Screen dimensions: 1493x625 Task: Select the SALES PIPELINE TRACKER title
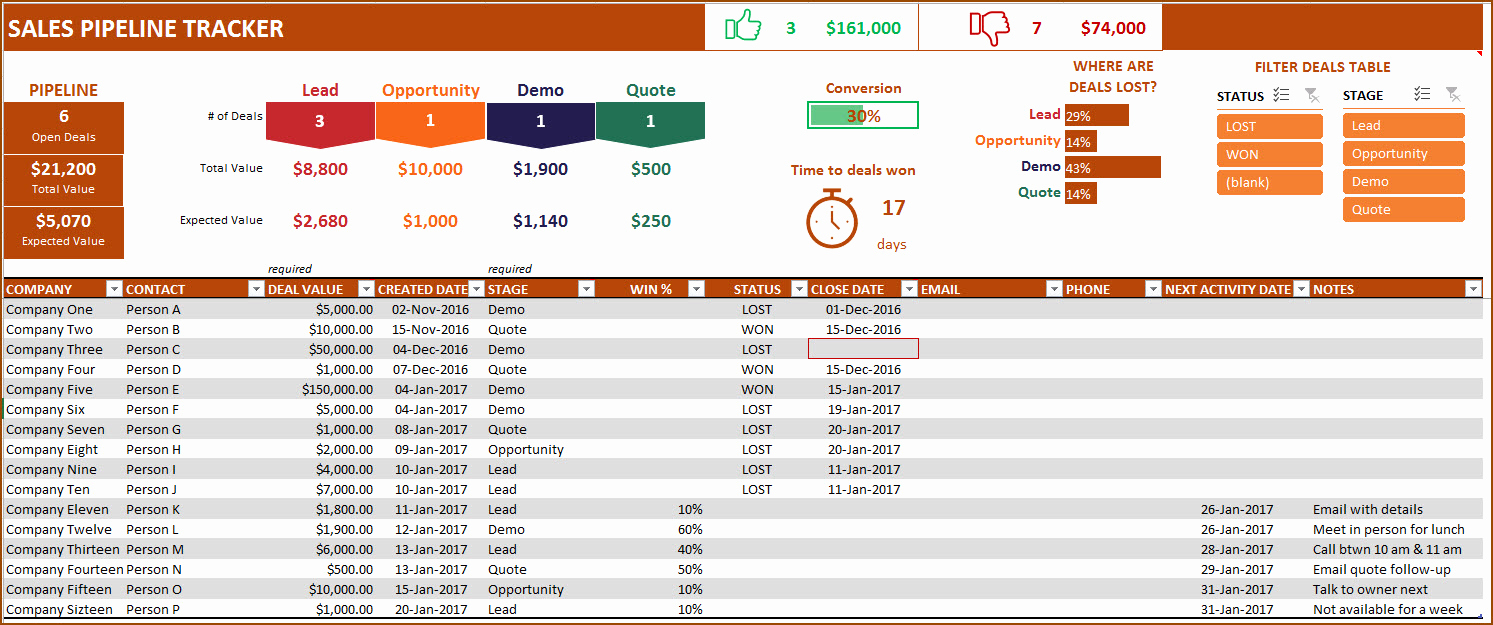(146, 29)
